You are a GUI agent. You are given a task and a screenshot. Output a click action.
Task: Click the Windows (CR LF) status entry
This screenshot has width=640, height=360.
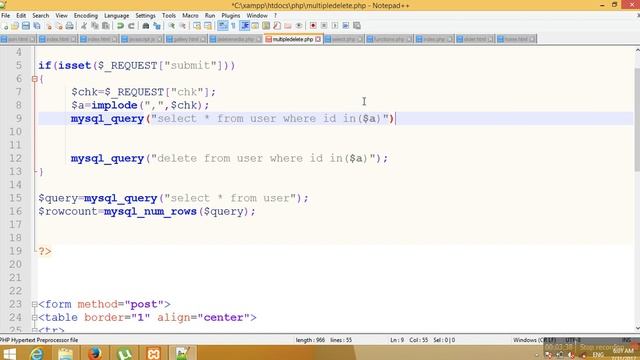[534, 340]
